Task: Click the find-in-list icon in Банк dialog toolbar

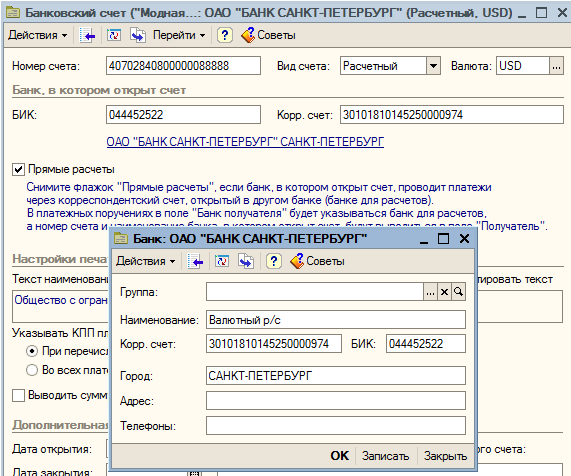Action: coord(195,261)
